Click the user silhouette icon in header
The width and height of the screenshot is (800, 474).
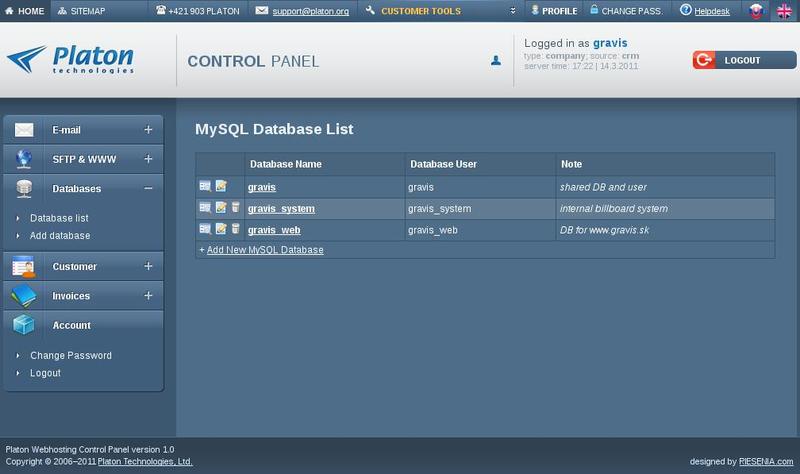[x=496, y=61]
